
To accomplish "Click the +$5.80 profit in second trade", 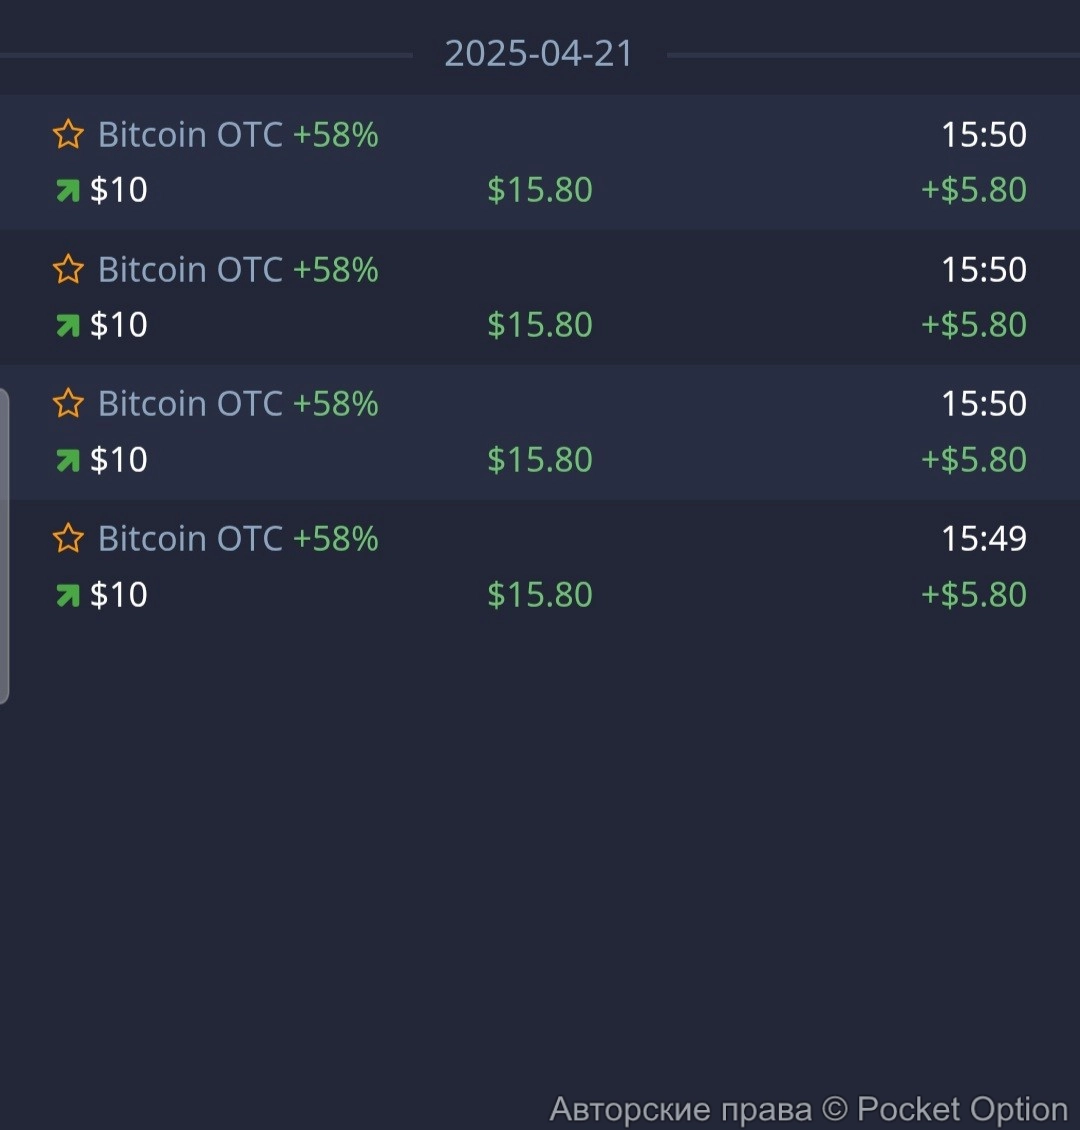I will tap(973, 325).
